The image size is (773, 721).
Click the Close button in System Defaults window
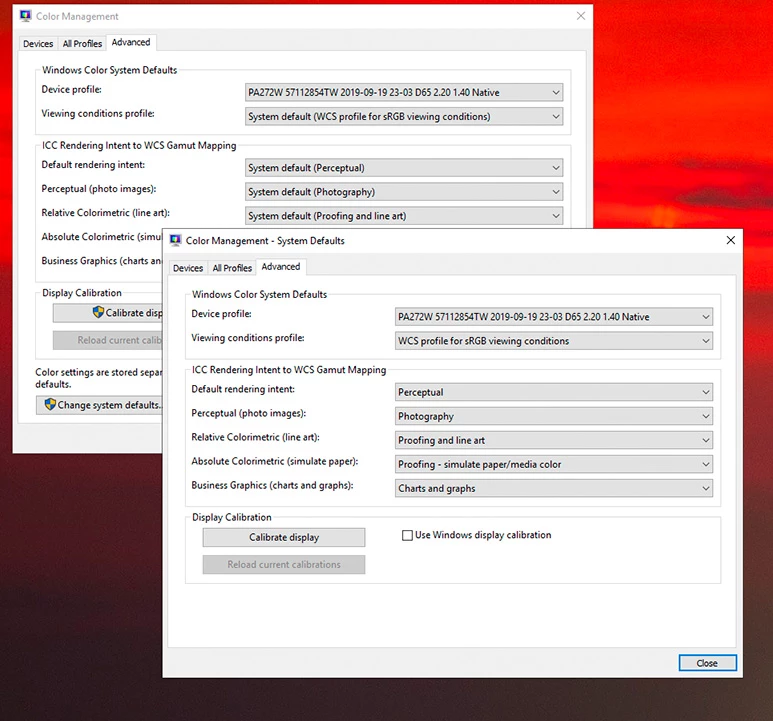coord(707,663)
